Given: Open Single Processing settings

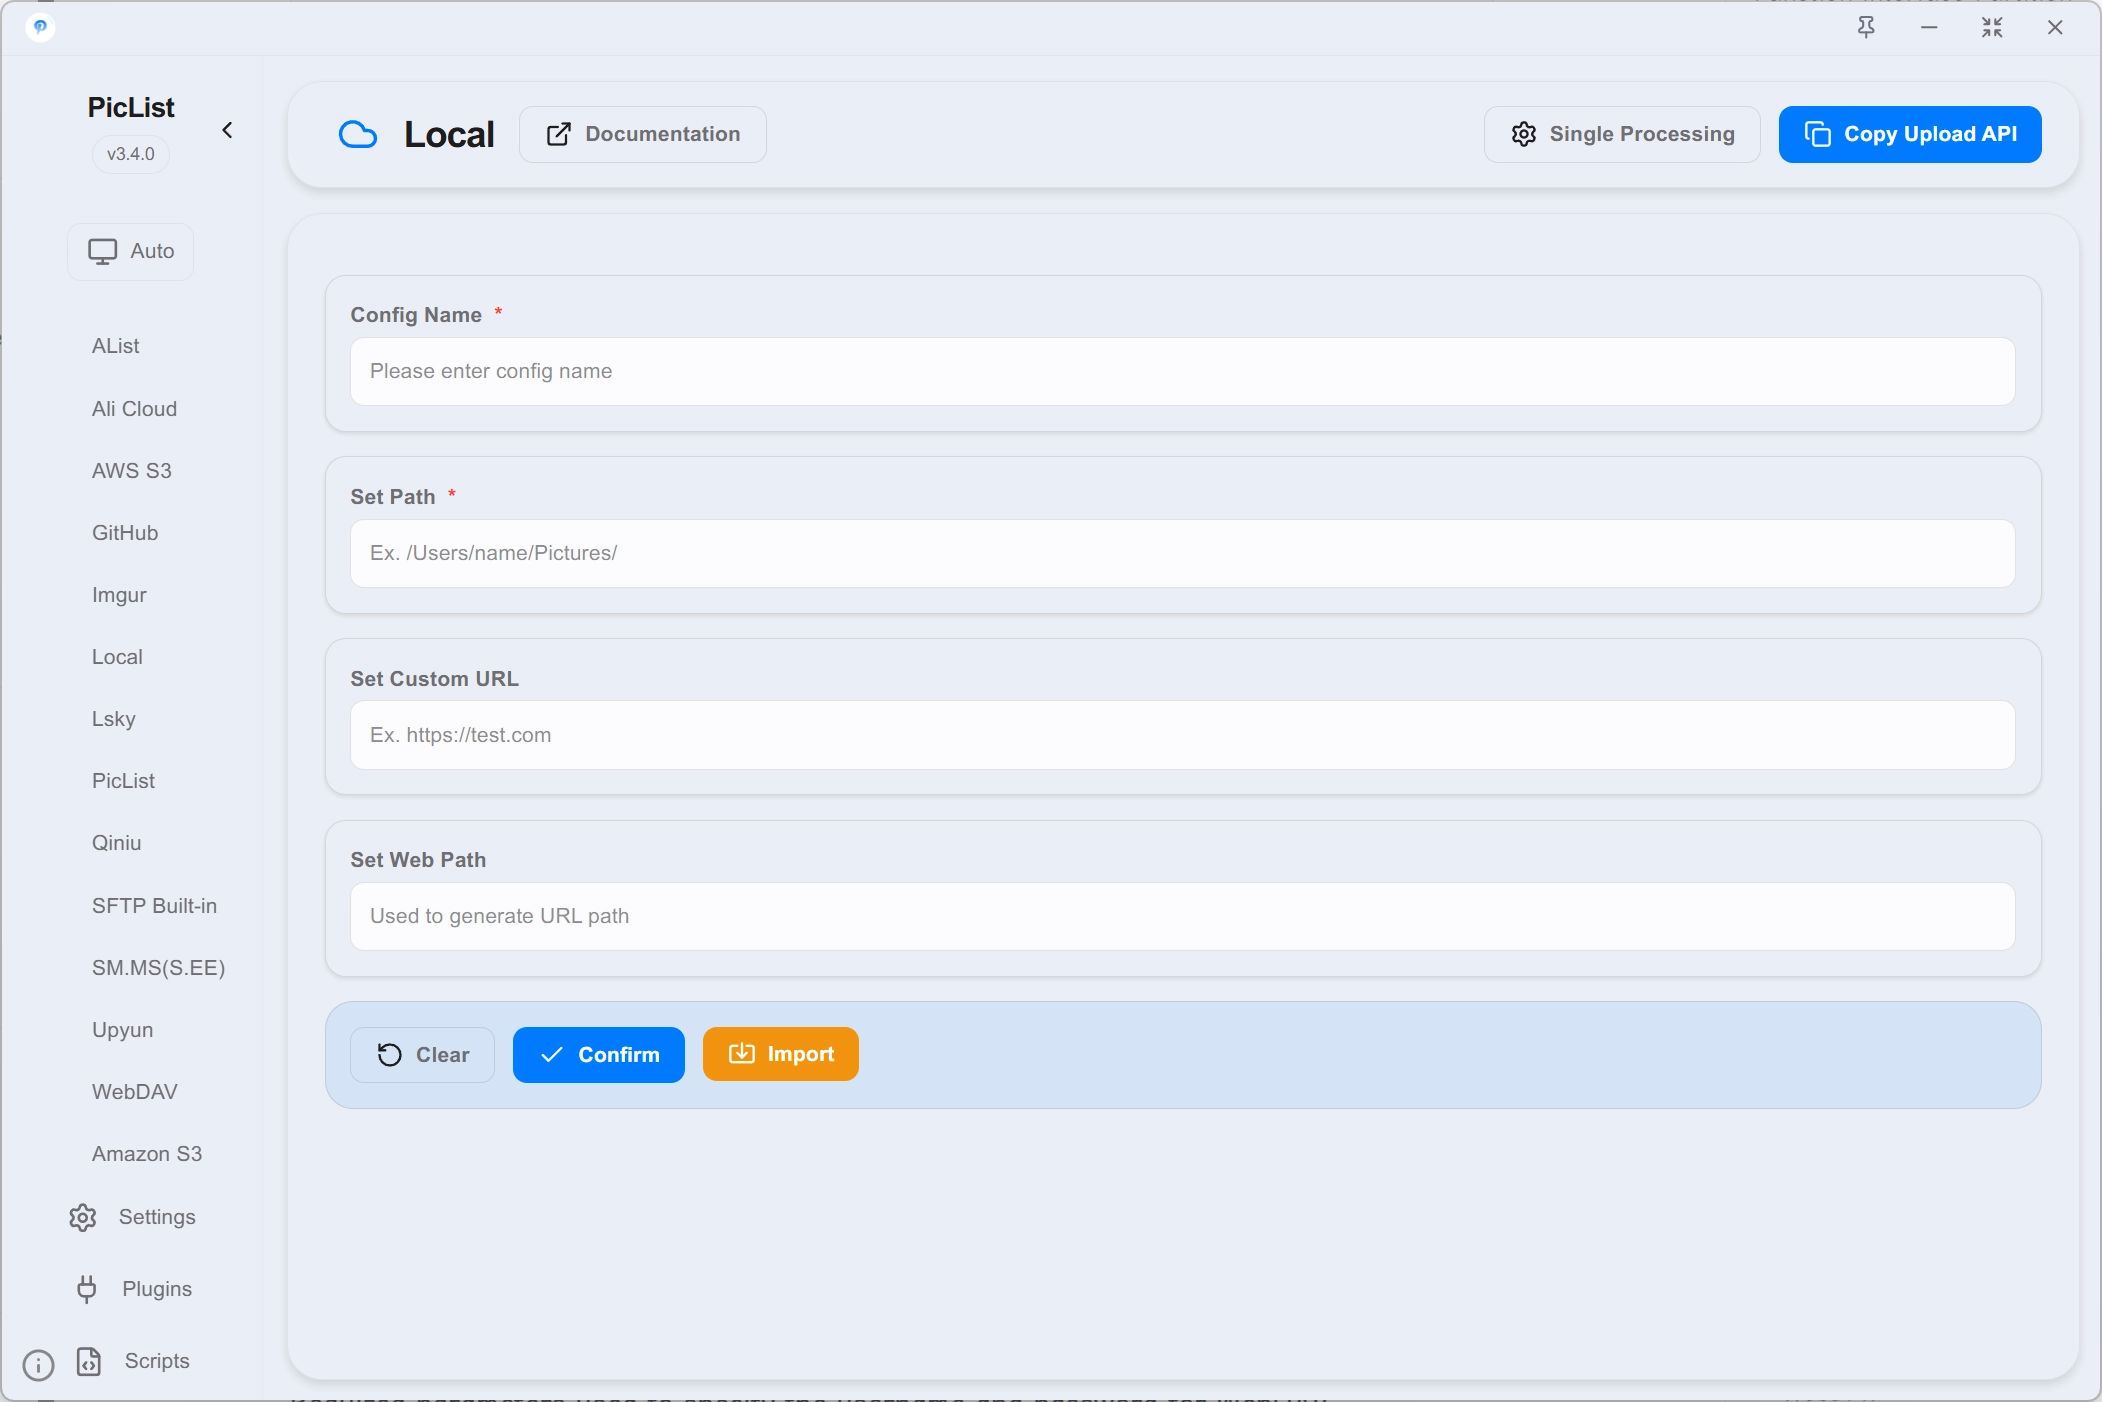Looking at the screenshot, I should [1622, 134].
